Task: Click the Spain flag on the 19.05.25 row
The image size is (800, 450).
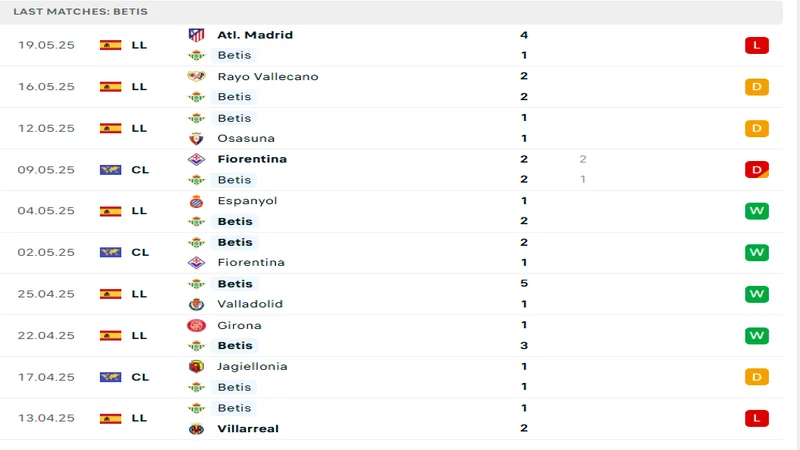Action: [x=110, y=45]
